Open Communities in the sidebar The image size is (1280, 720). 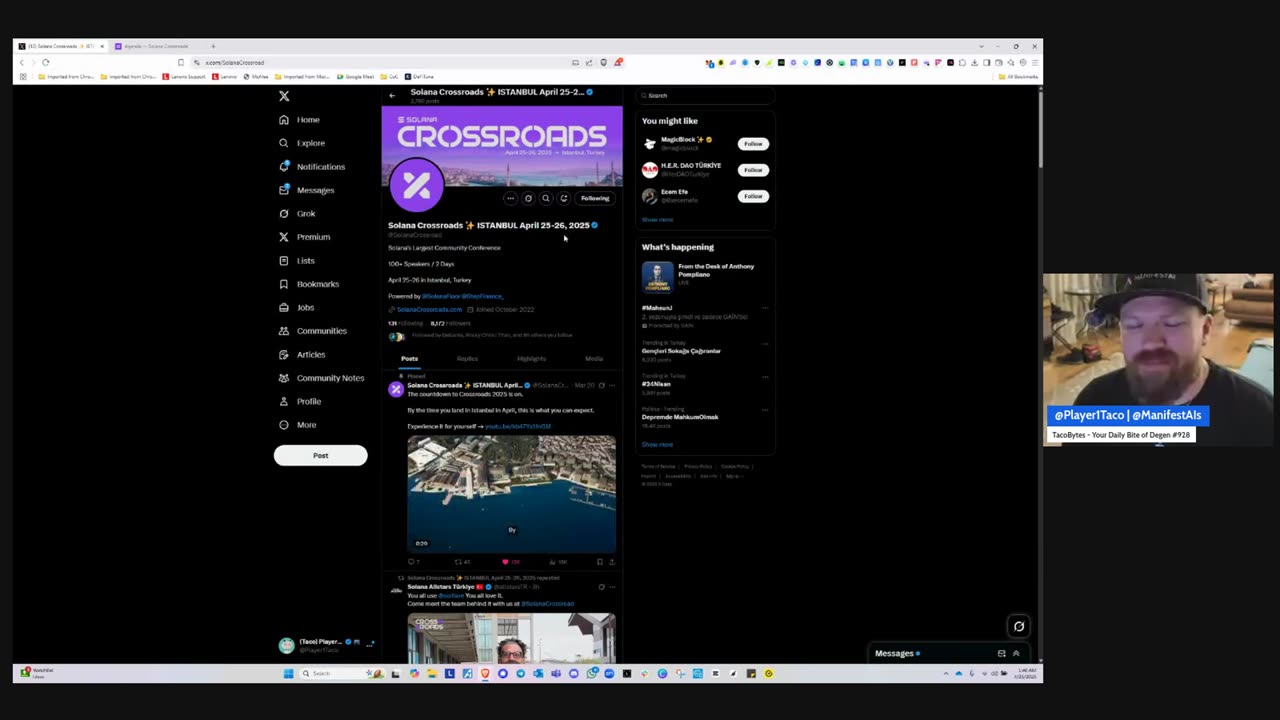312,331
